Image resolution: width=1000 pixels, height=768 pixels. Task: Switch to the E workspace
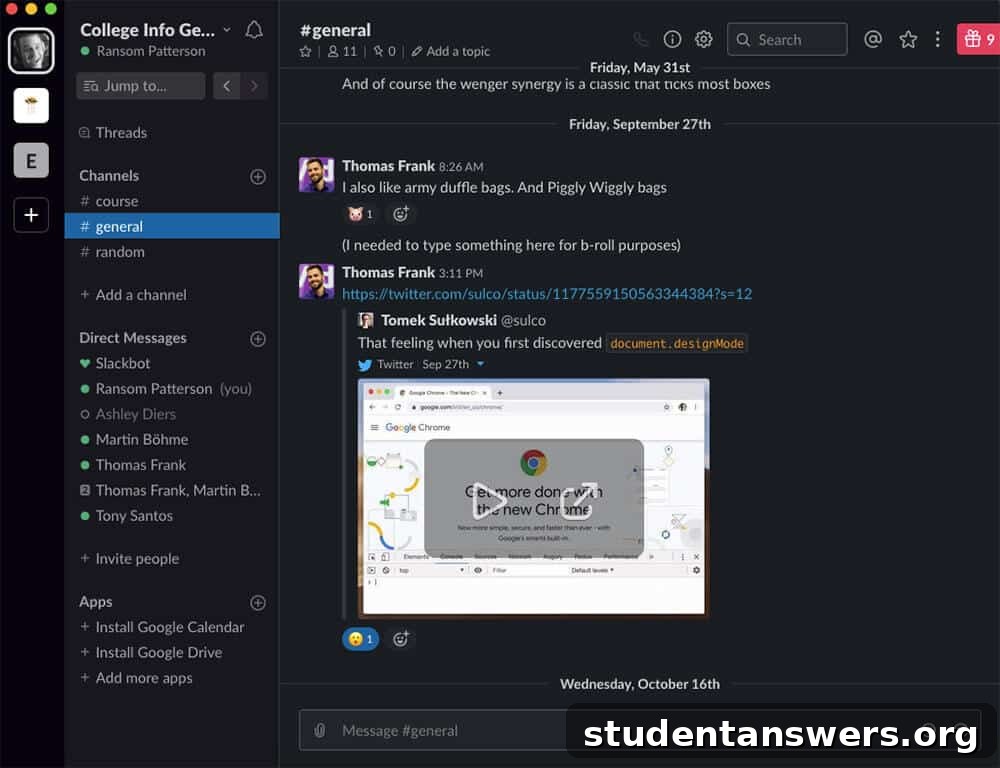point(31,160)
